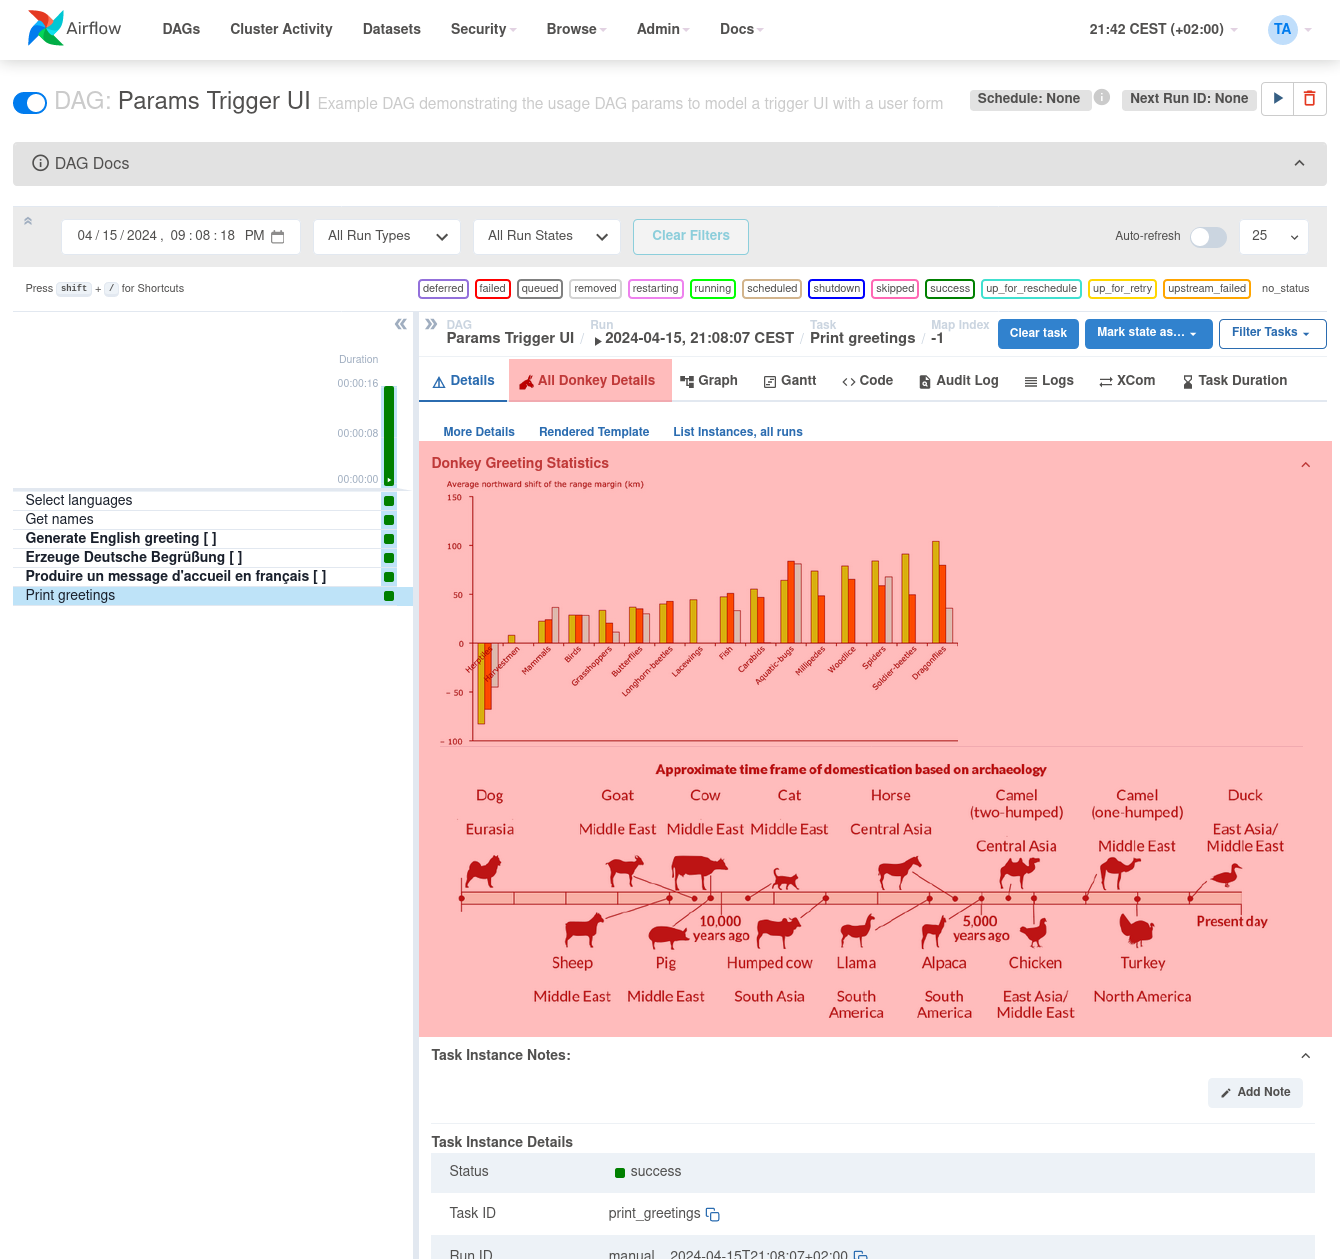
Task: Open the Rendered Template link
Action: pyautogui.click(x=594, y=432)
